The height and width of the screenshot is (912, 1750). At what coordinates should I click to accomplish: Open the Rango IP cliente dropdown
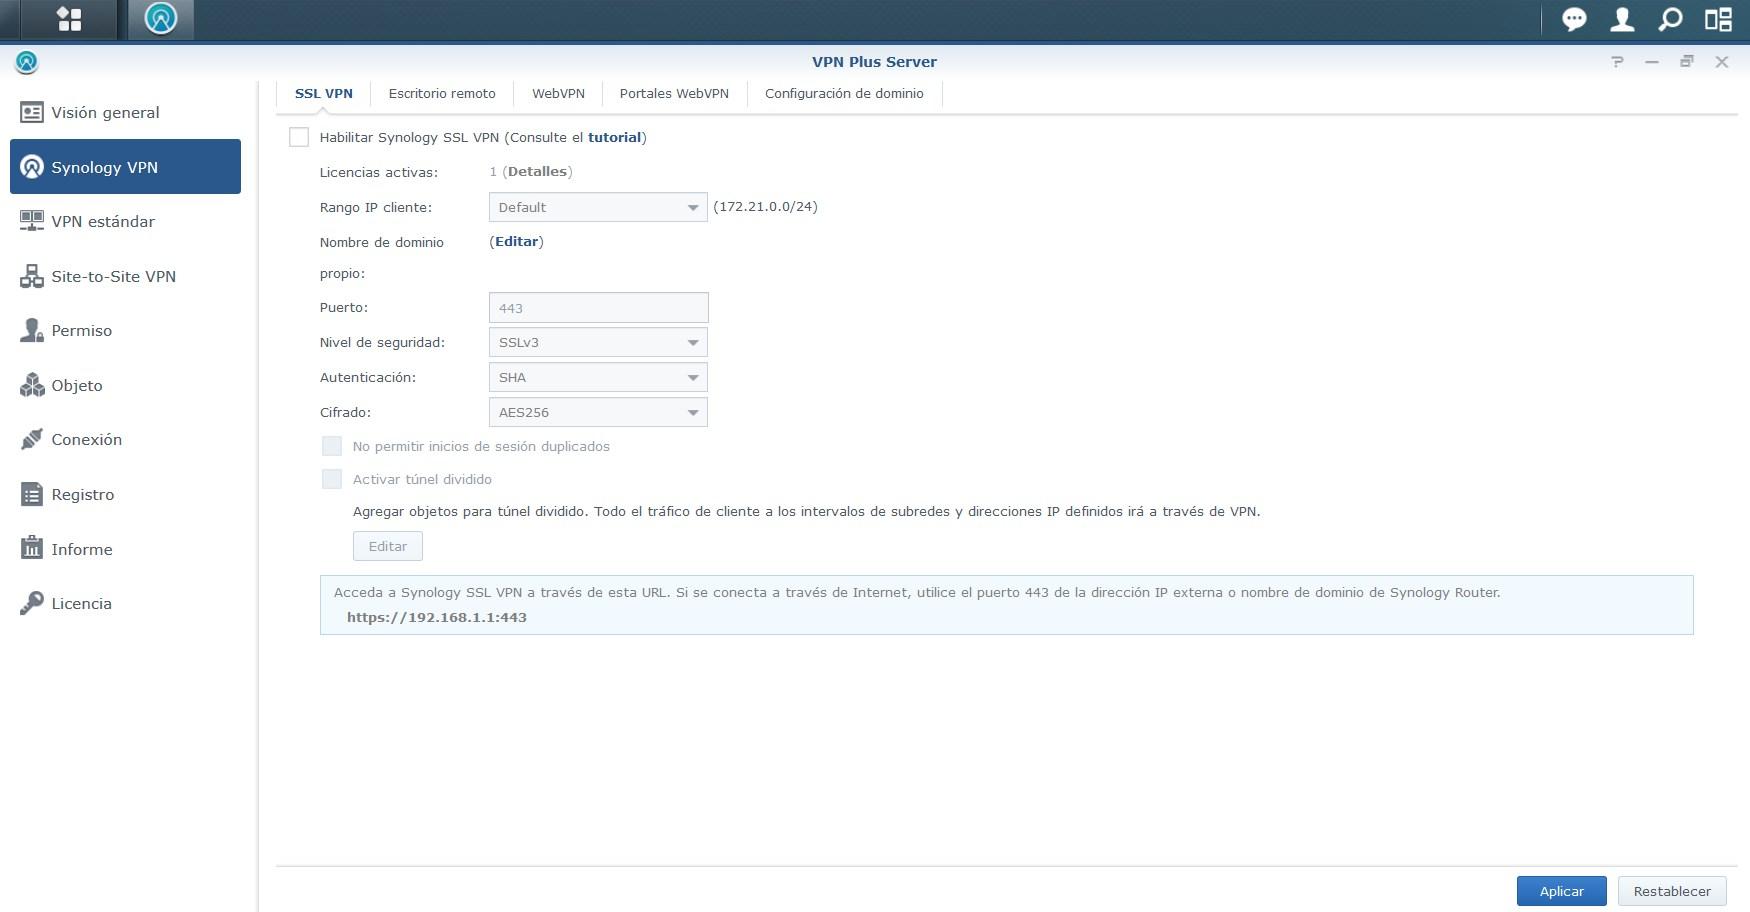[598, 207]
